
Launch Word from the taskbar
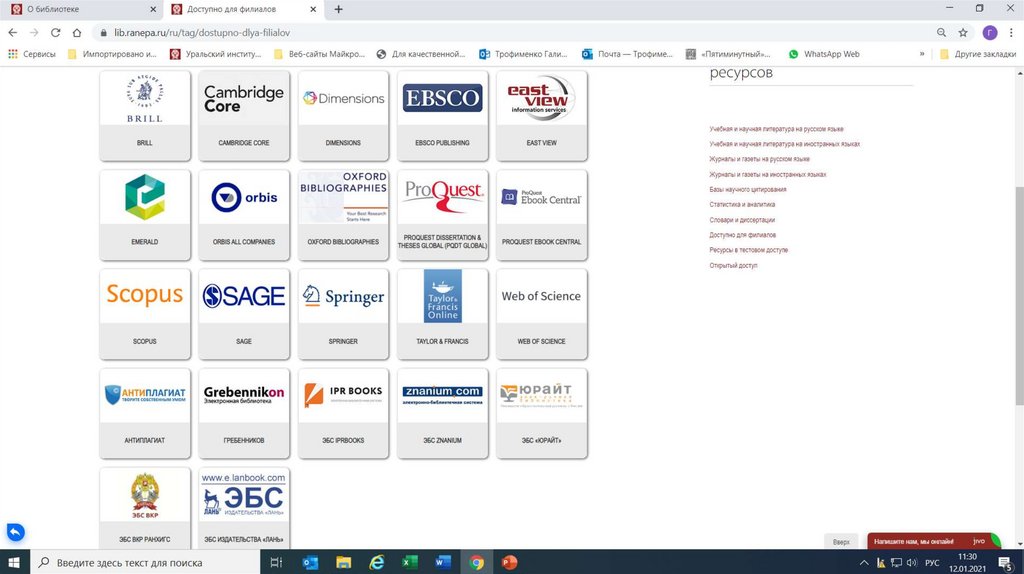click(x=443, y=562)
